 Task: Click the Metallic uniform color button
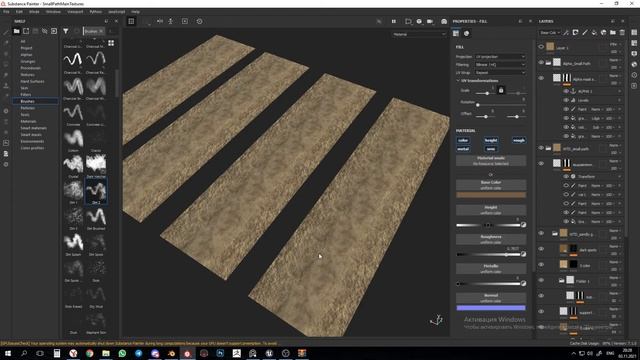coord(491,269)
